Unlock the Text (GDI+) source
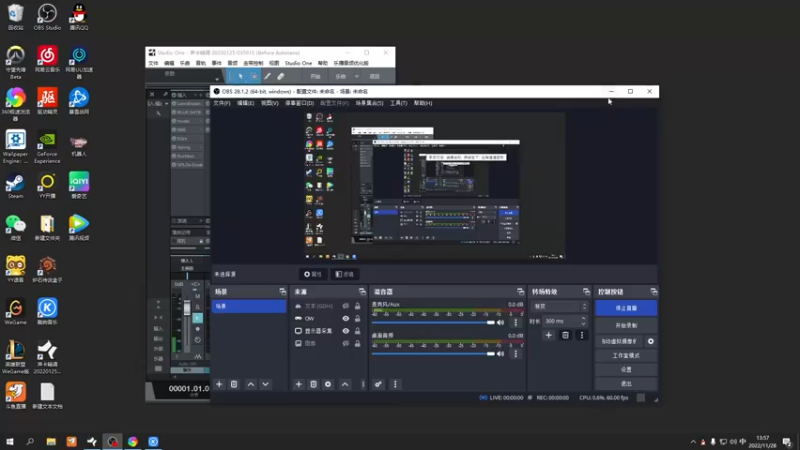 coord(358,306)
